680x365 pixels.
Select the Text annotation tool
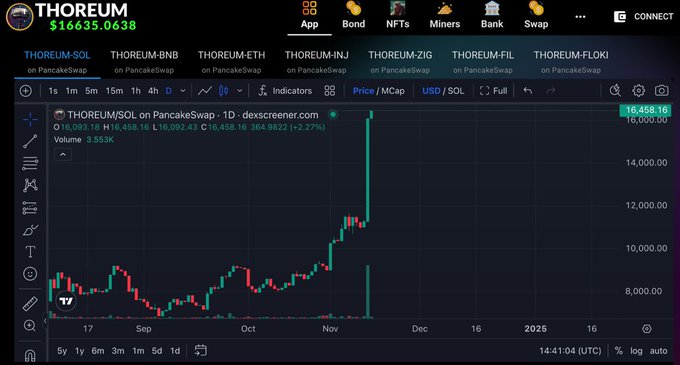point(30,252)
